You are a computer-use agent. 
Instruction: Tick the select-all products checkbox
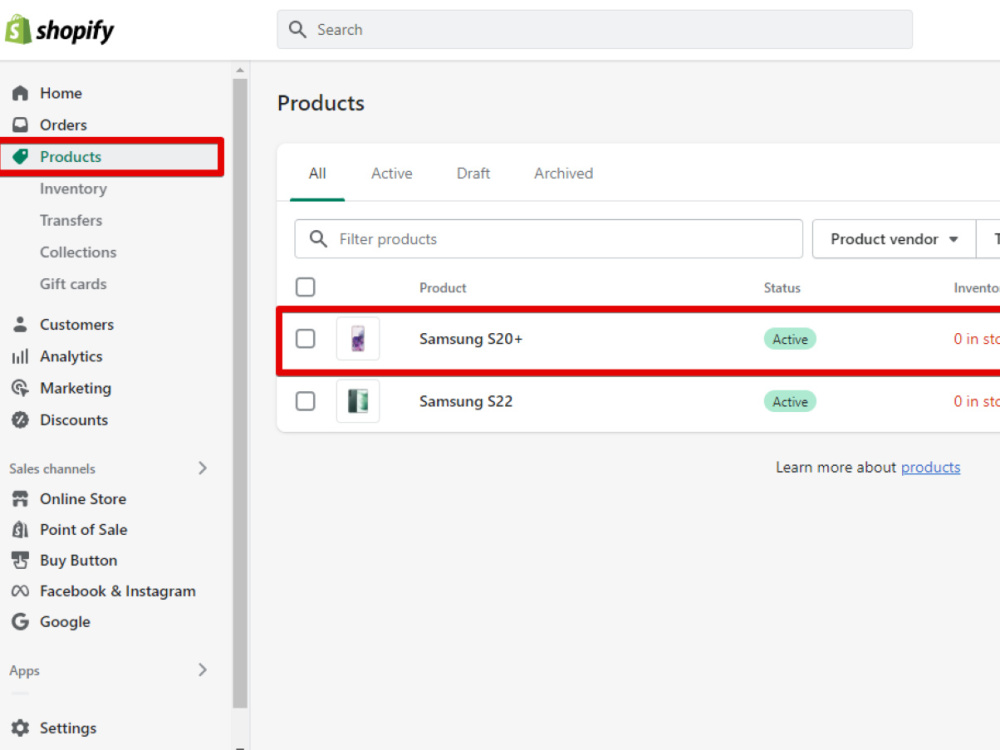[x=305, y=287]
